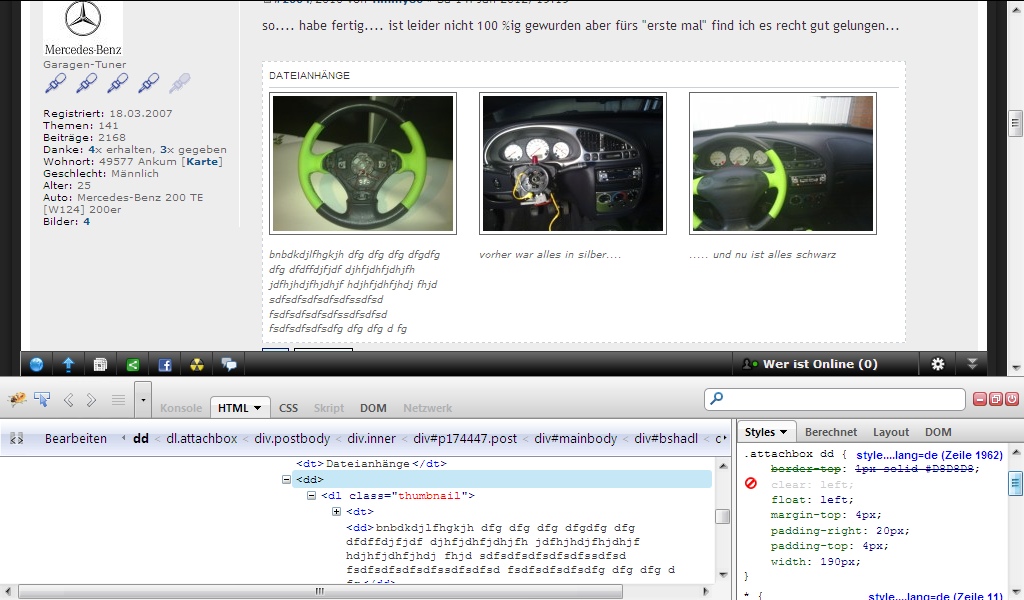Image resolution: width=1024 pixels, height=600 pixels.
Task: Activate the element inspector tool
Action: click(42, 400)
